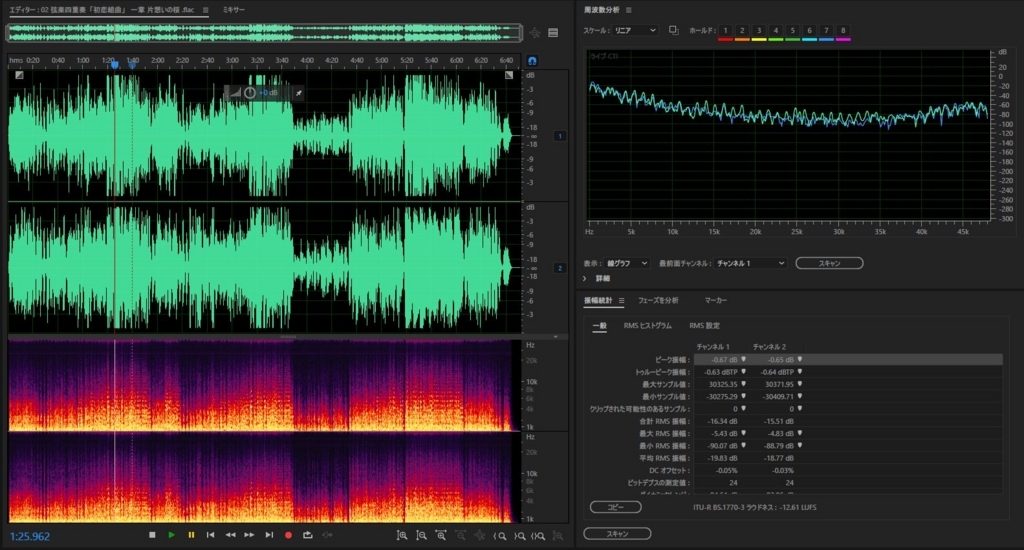This screenshot has width=1024, height=550.
Task: Toggle Hold button 1
Action: click(x=725, y=31)
